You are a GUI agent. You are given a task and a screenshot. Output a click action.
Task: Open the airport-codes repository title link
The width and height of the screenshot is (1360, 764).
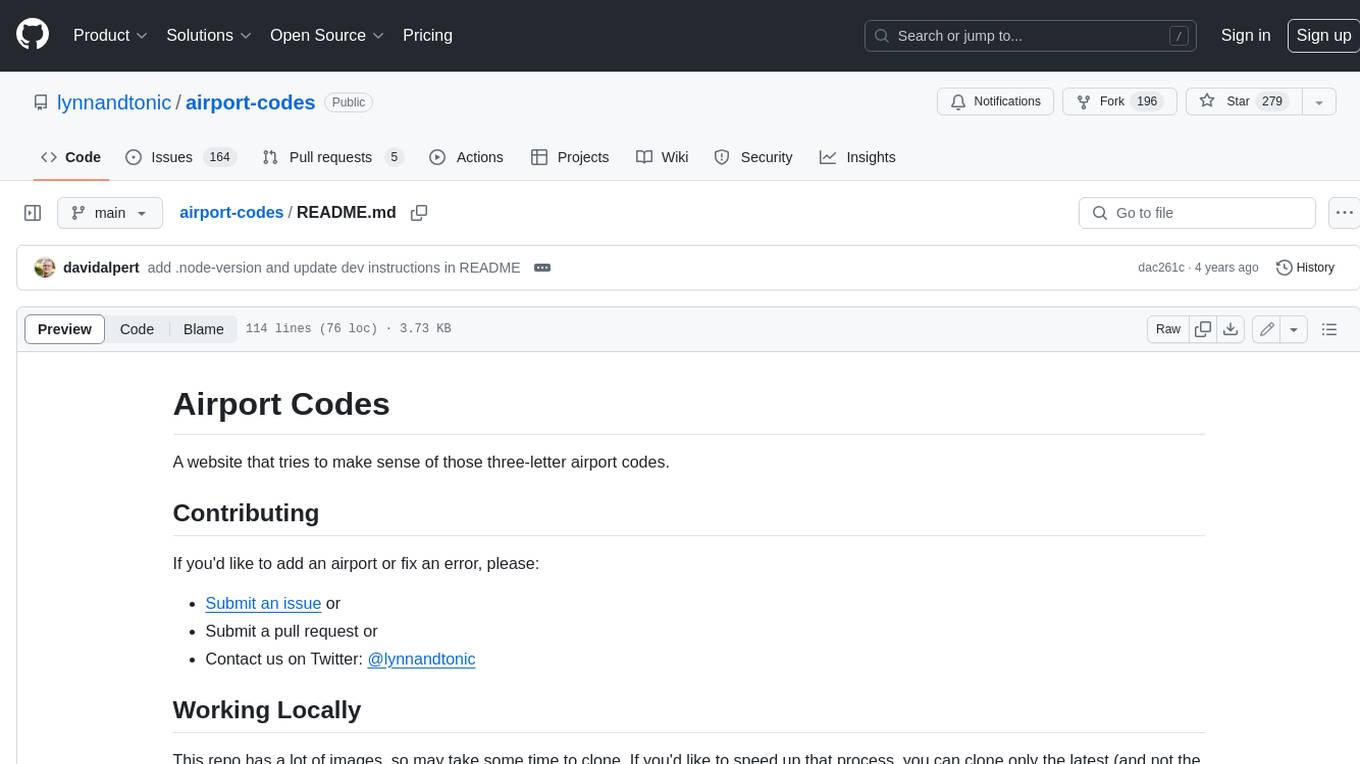pyautogui.click(x=250, y=102)
